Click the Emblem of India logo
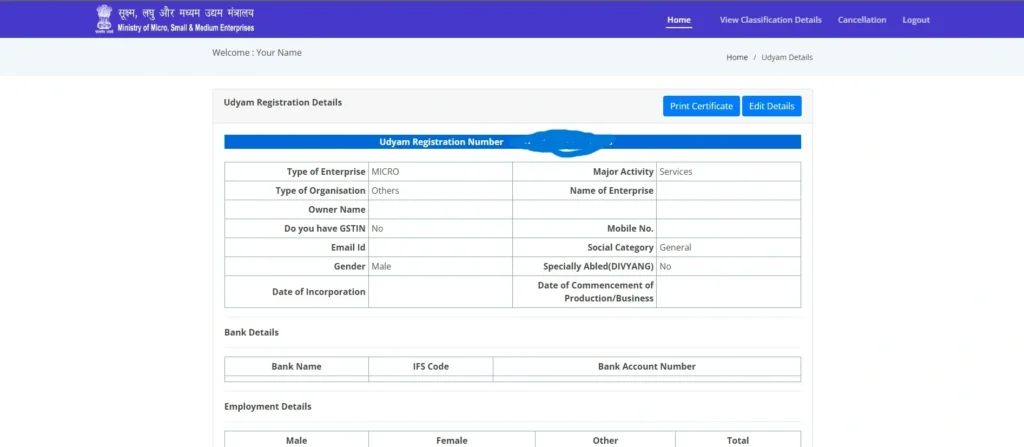 (104, 18)
